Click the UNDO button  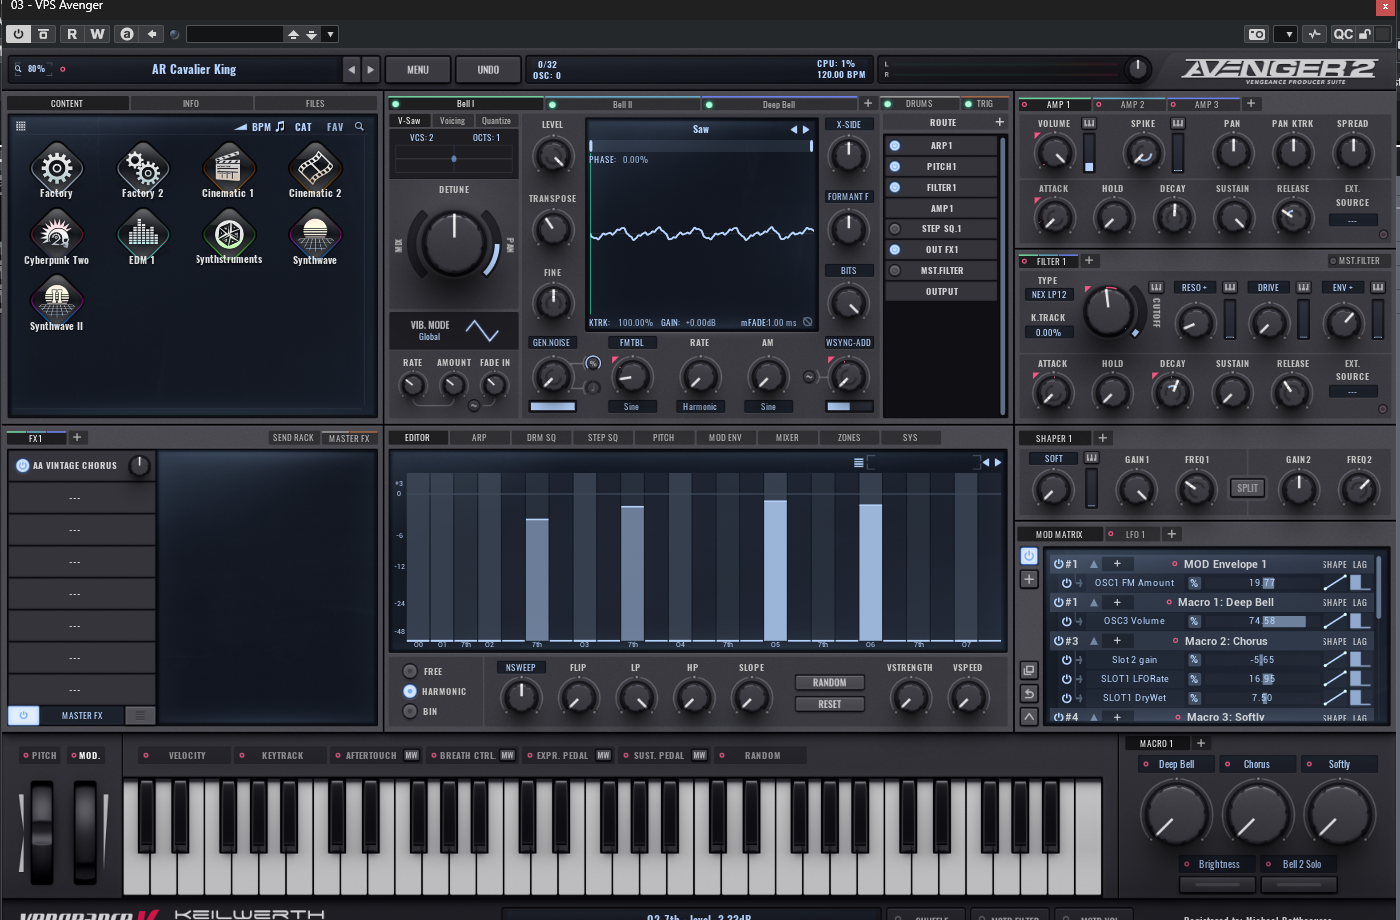pos(488,70)
